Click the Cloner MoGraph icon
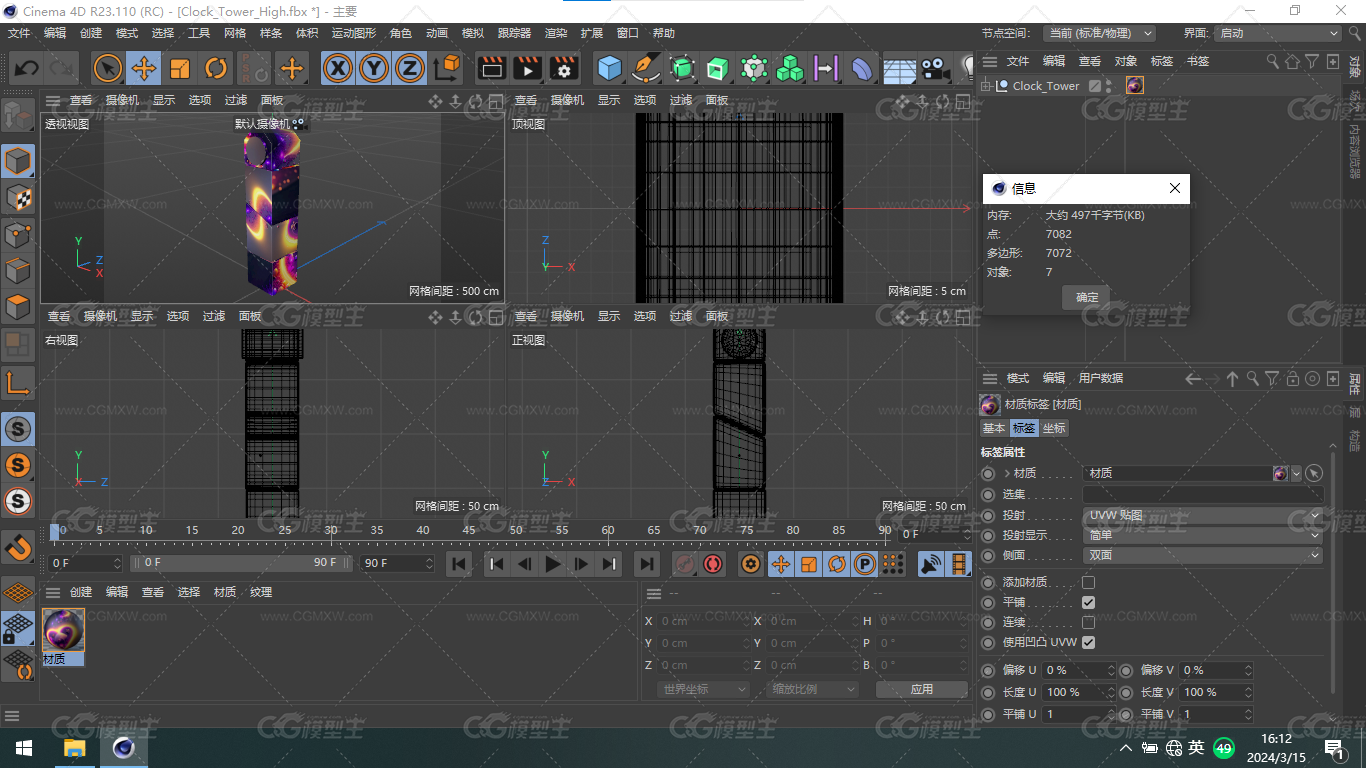 [790, 69]
